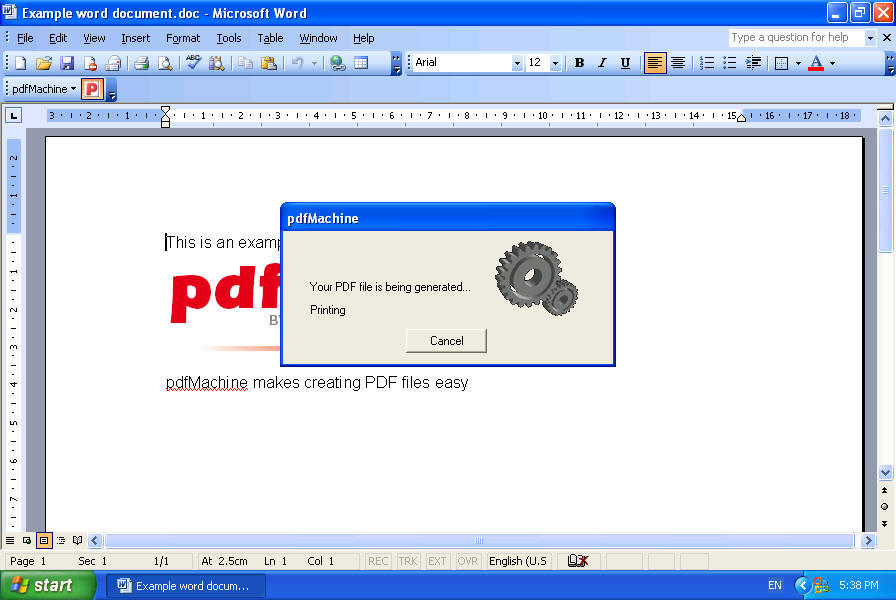
Task: Create a new blank document
Action: (20, 62)
